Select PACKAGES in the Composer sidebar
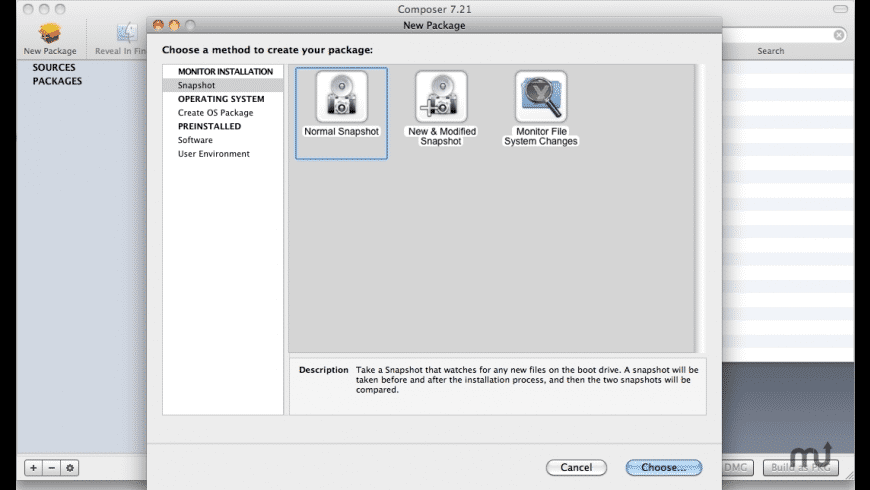This screenshot has height=490, width=870. pos(57,81)
